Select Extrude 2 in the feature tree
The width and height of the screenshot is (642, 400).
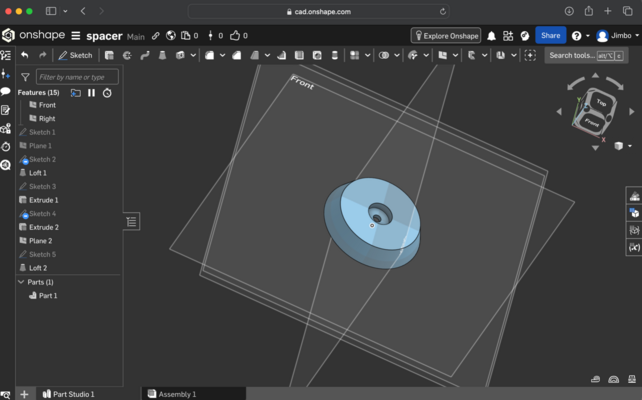[x=44, y=227]
